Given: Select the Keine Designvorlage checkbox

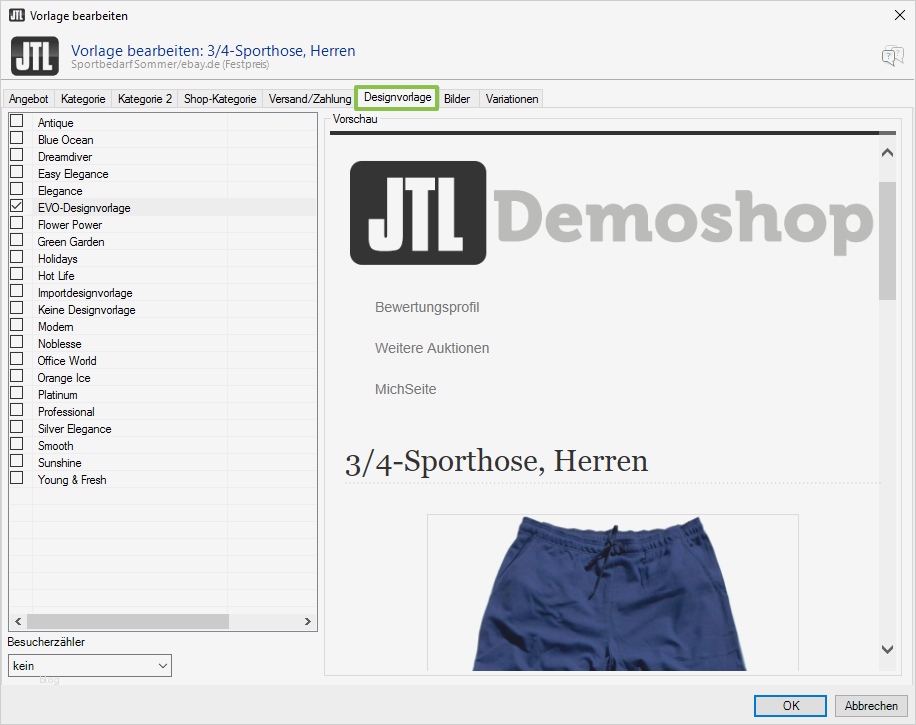Looking at the screenshot, I should [x=15, y=309].
